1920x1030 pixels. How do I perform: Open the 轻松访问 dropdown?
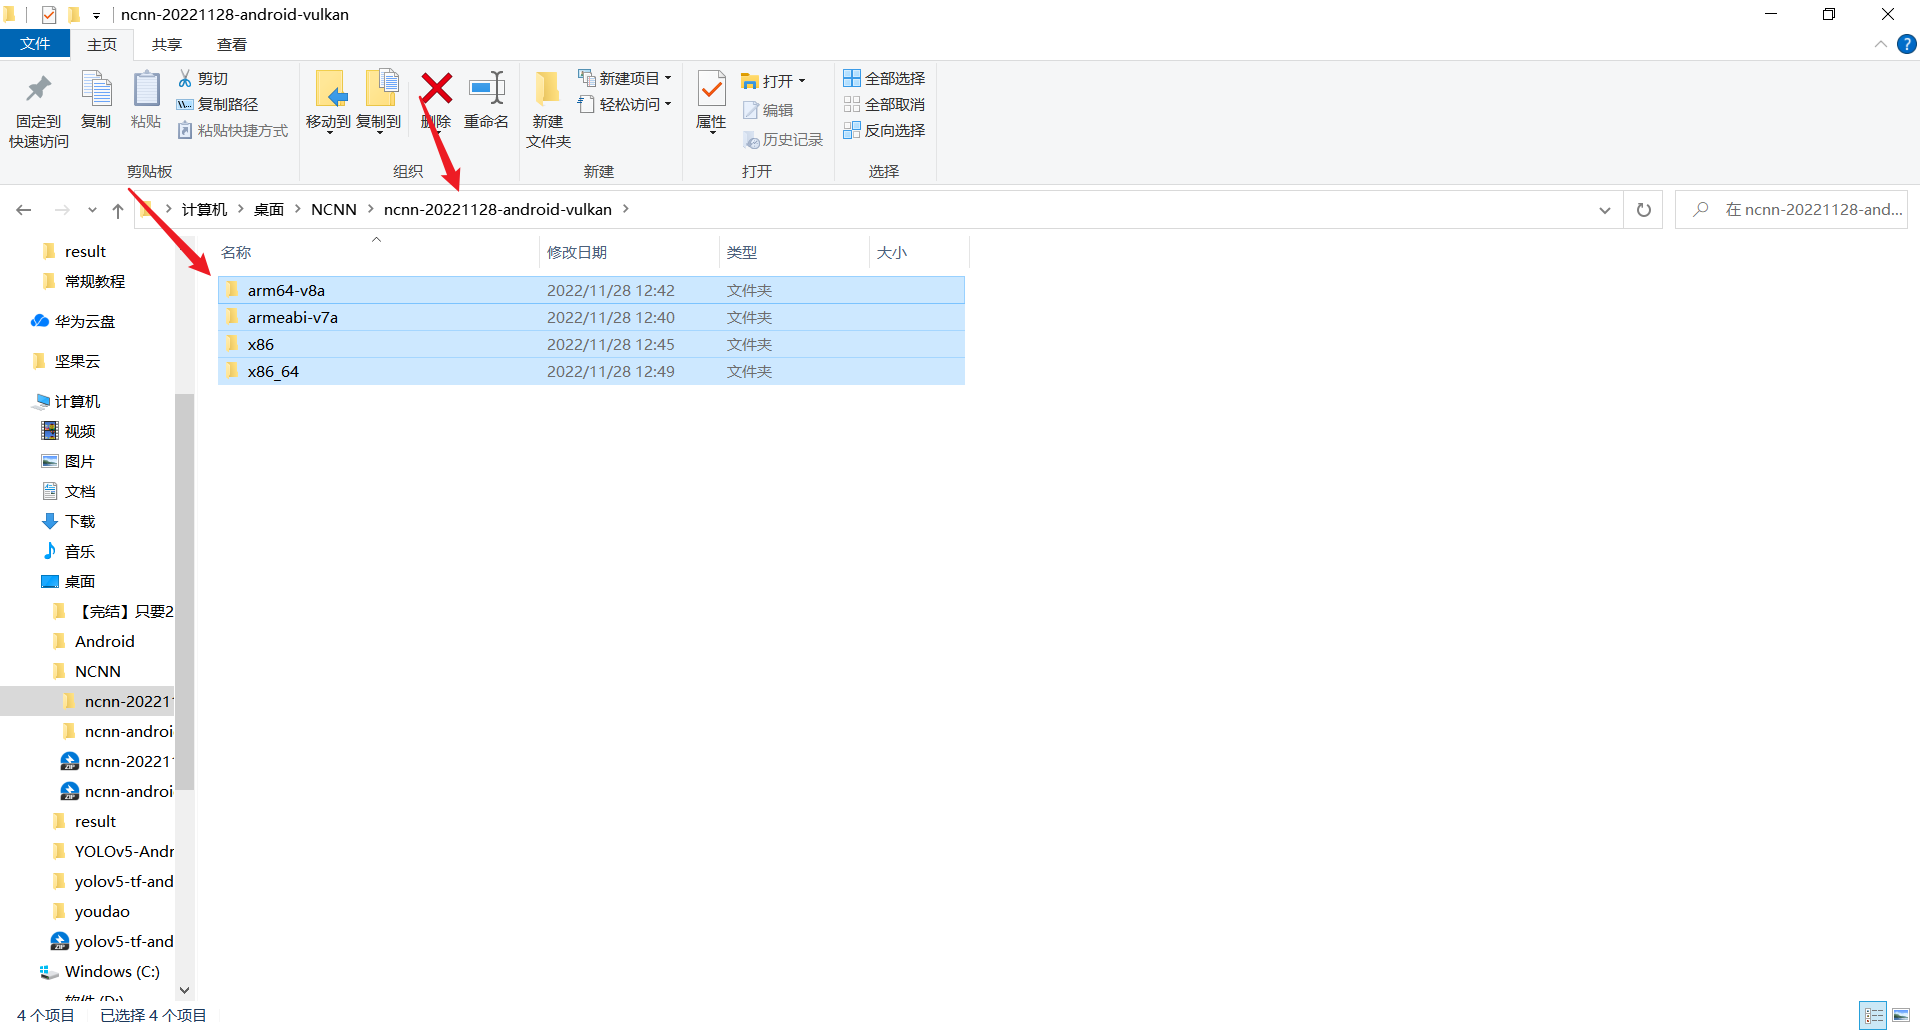point(625,104)
